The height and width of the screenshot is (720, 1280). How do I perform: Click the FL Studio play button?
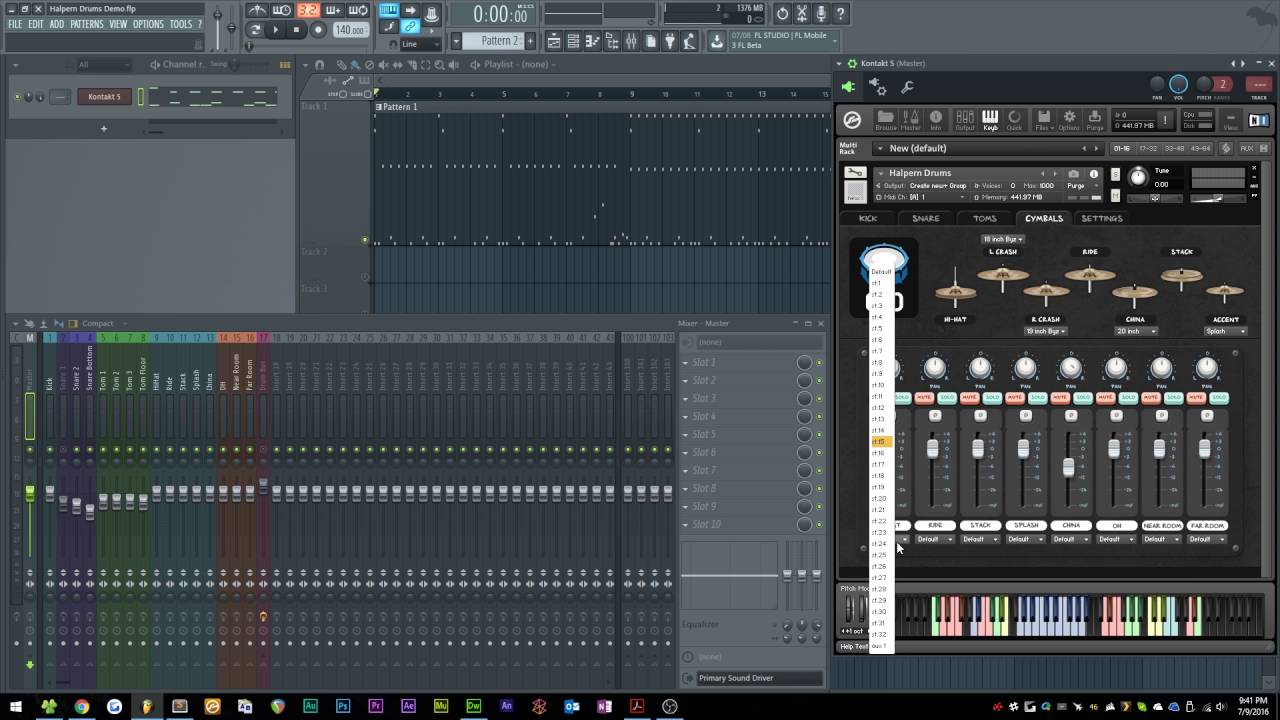(x=276, y=30)
